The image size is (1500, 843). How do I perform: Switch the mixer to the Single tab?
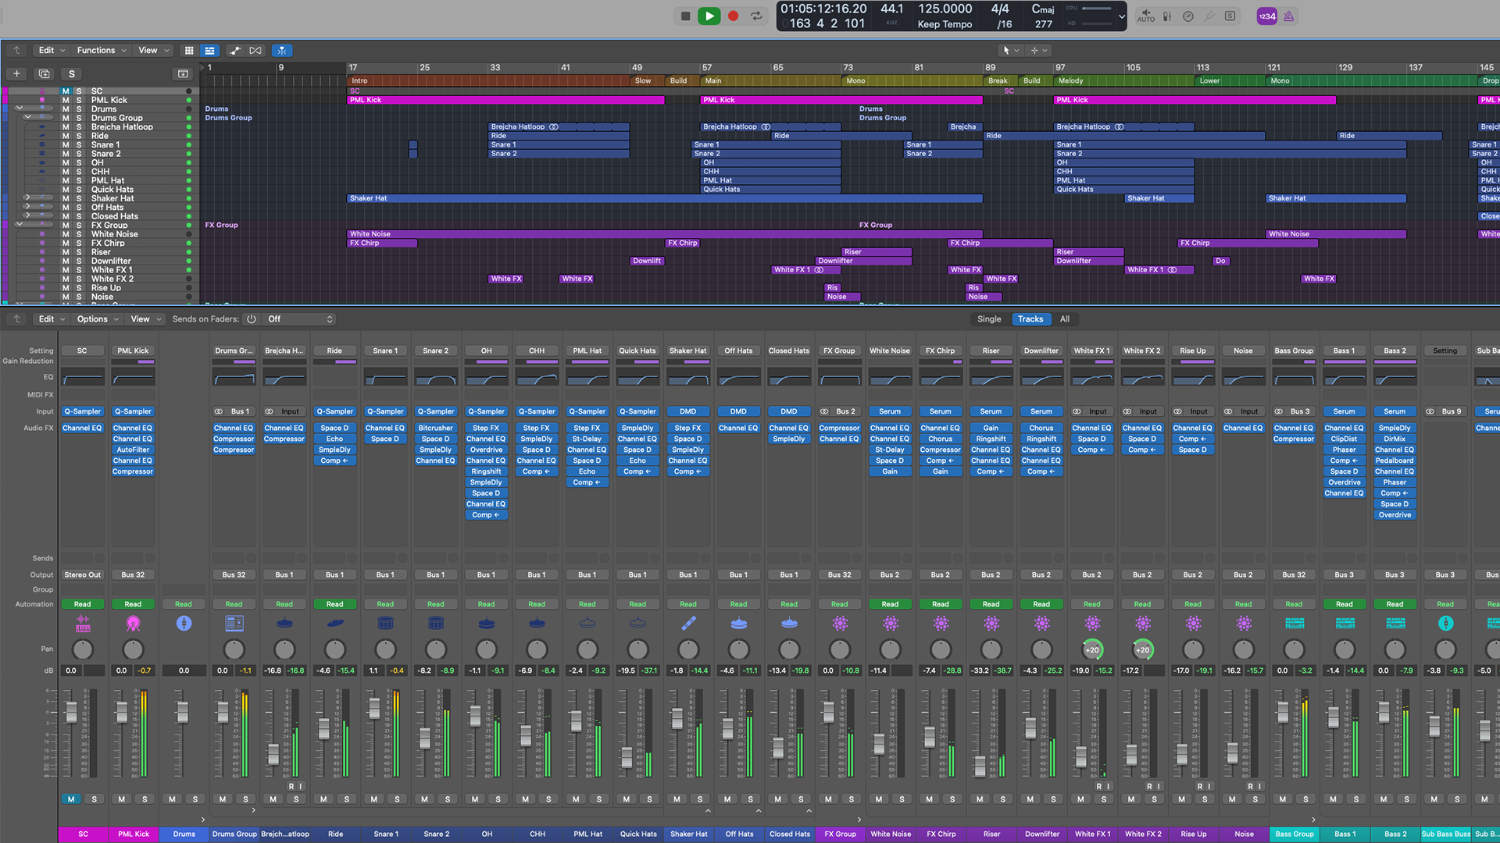(x=989, y=319)
